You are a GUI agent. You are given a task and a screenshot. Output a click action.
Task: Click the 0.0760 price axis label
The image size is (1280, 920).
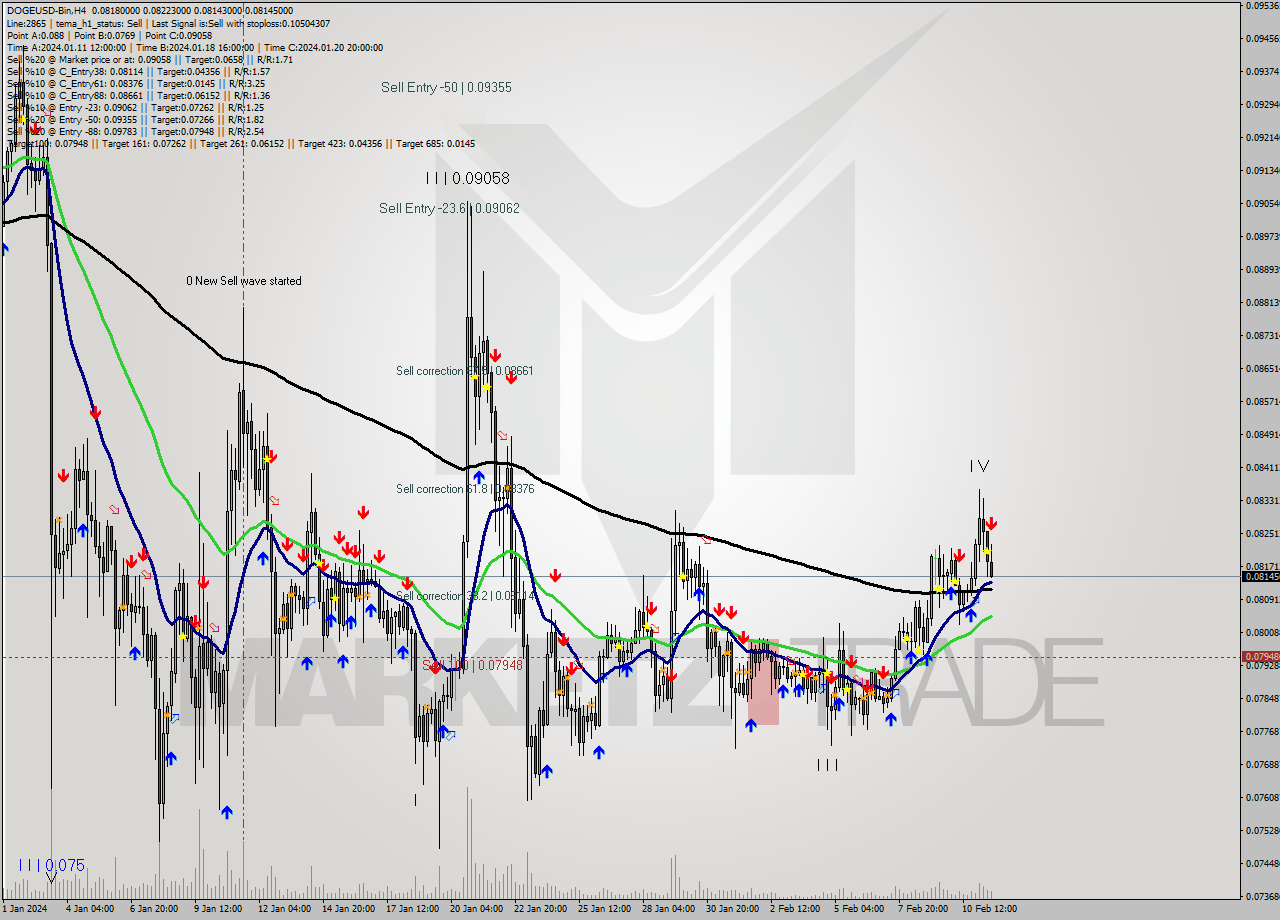(x=1261, y=797)
